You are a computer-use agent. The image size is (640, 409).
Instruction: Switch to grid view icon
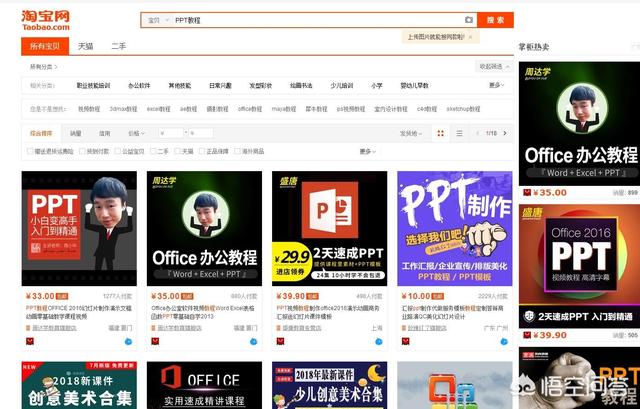[x=440, y=133]
